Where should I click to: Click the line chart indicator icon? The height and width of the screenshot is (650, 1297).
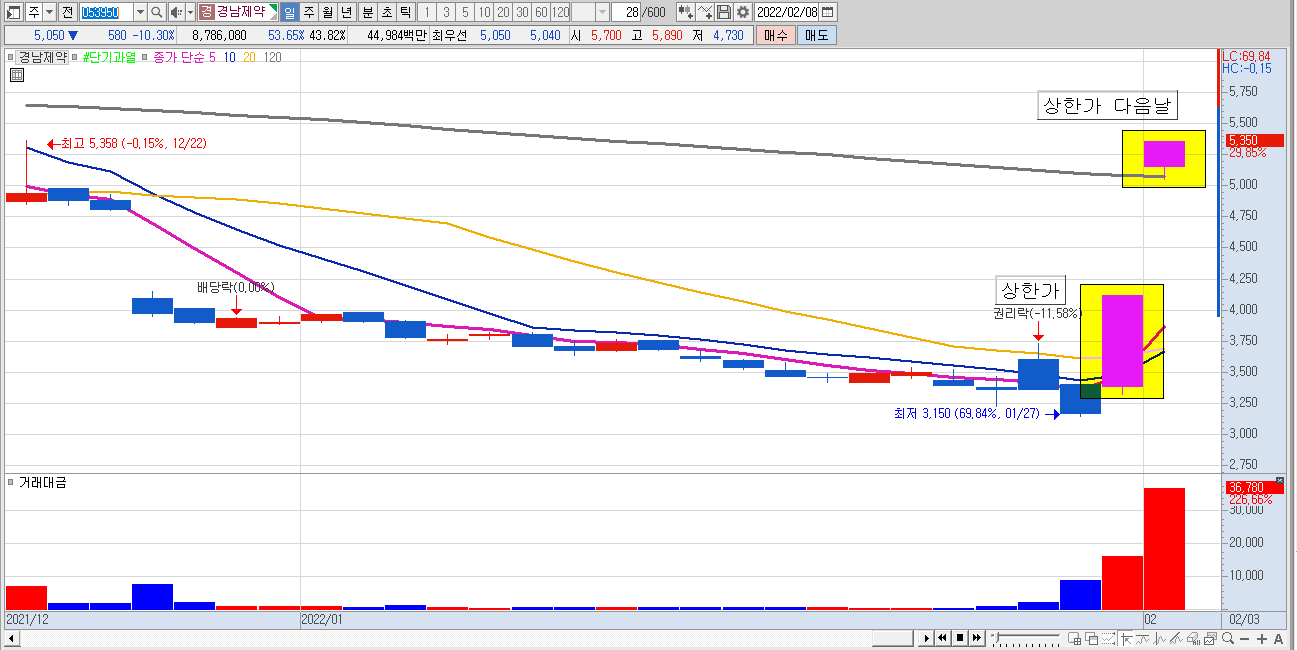point(1160,639)
